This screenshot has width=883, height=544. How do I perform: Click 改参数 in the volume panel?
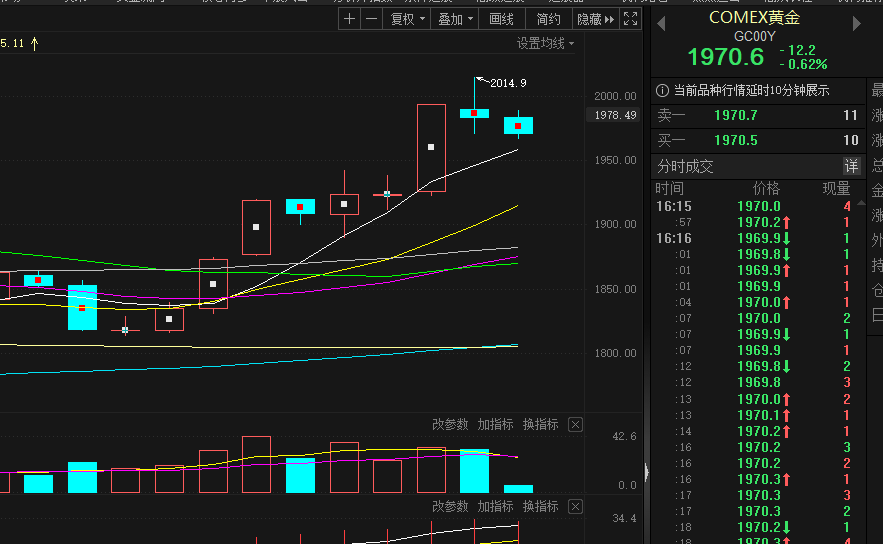450,425
